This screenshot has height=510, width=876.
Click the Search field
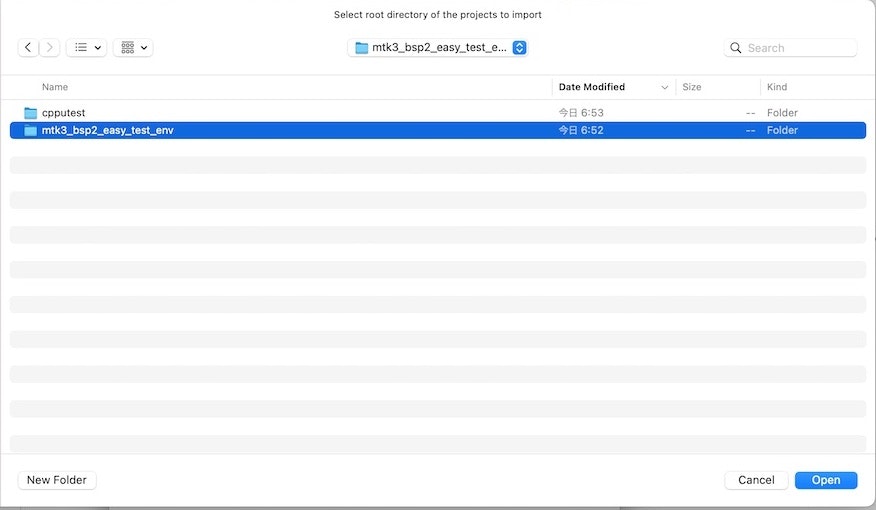click(790, 48)
